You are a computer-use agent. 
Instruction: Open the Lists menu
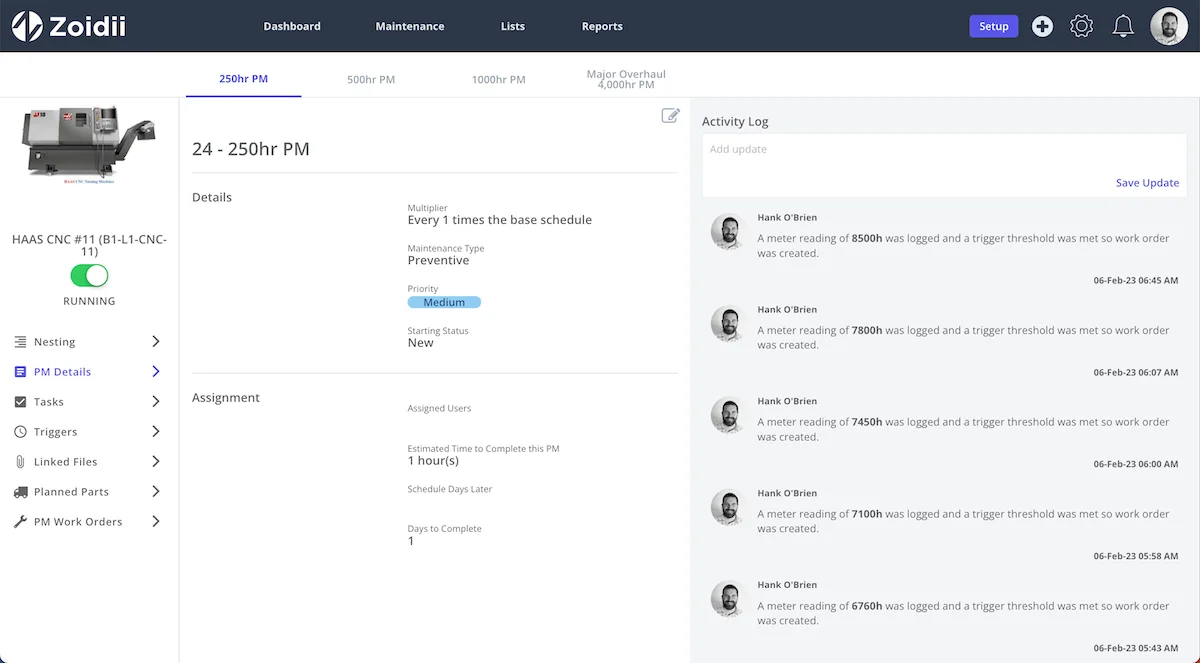point(513,27)
